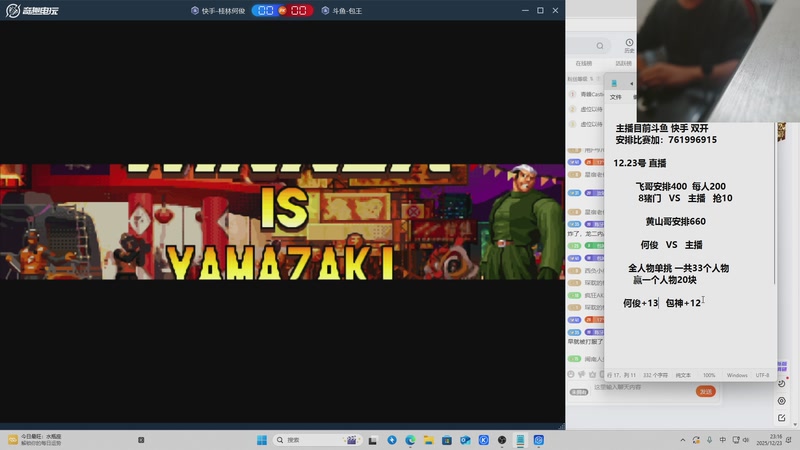This screenshot has height=450, width=800.
Task: Open Outlook from the taskbar
Action: (x=465, y=440)
